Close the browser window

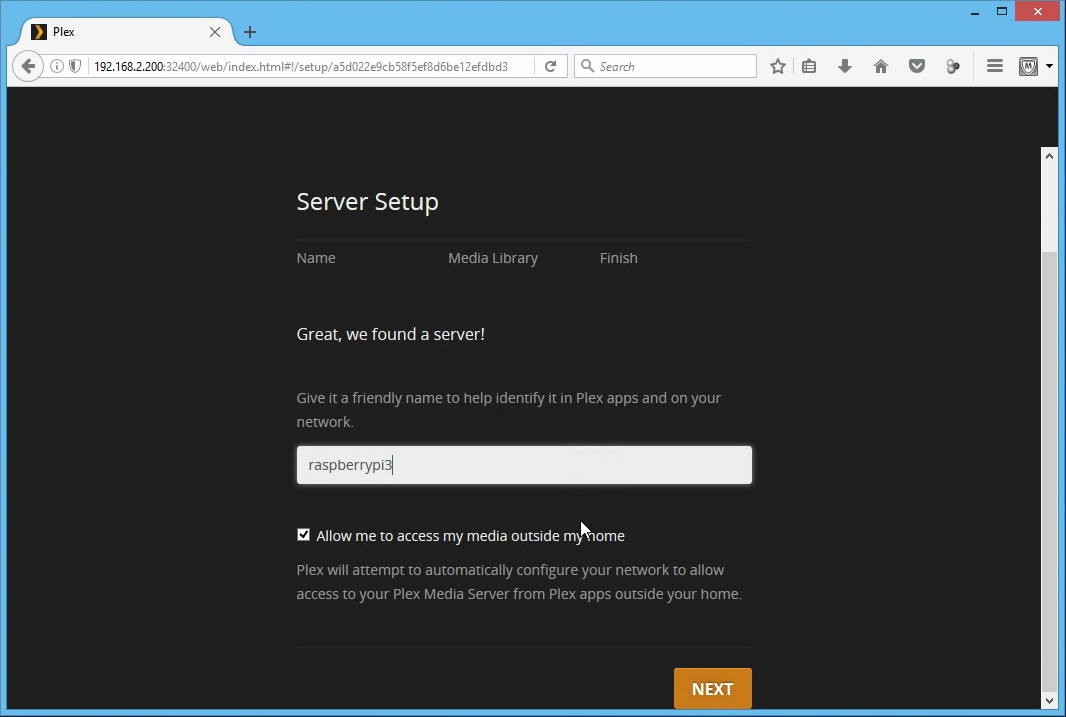coord(1037,12)
